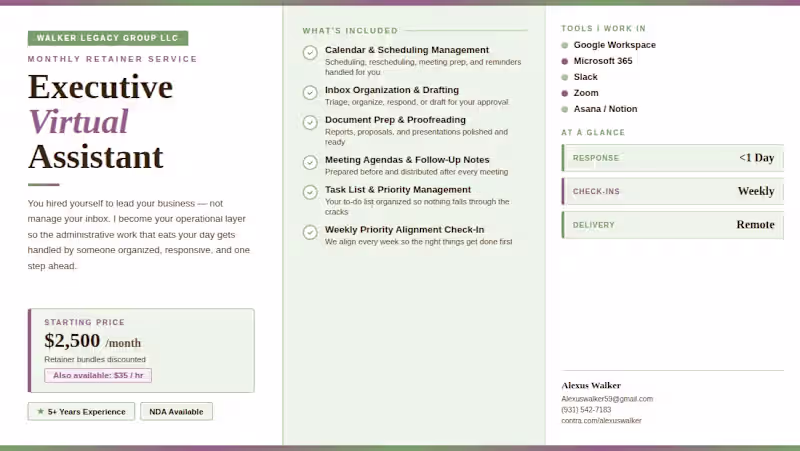
Task: Click the star icon in the 5+ Years Experience badge
Action: [40, 411]
